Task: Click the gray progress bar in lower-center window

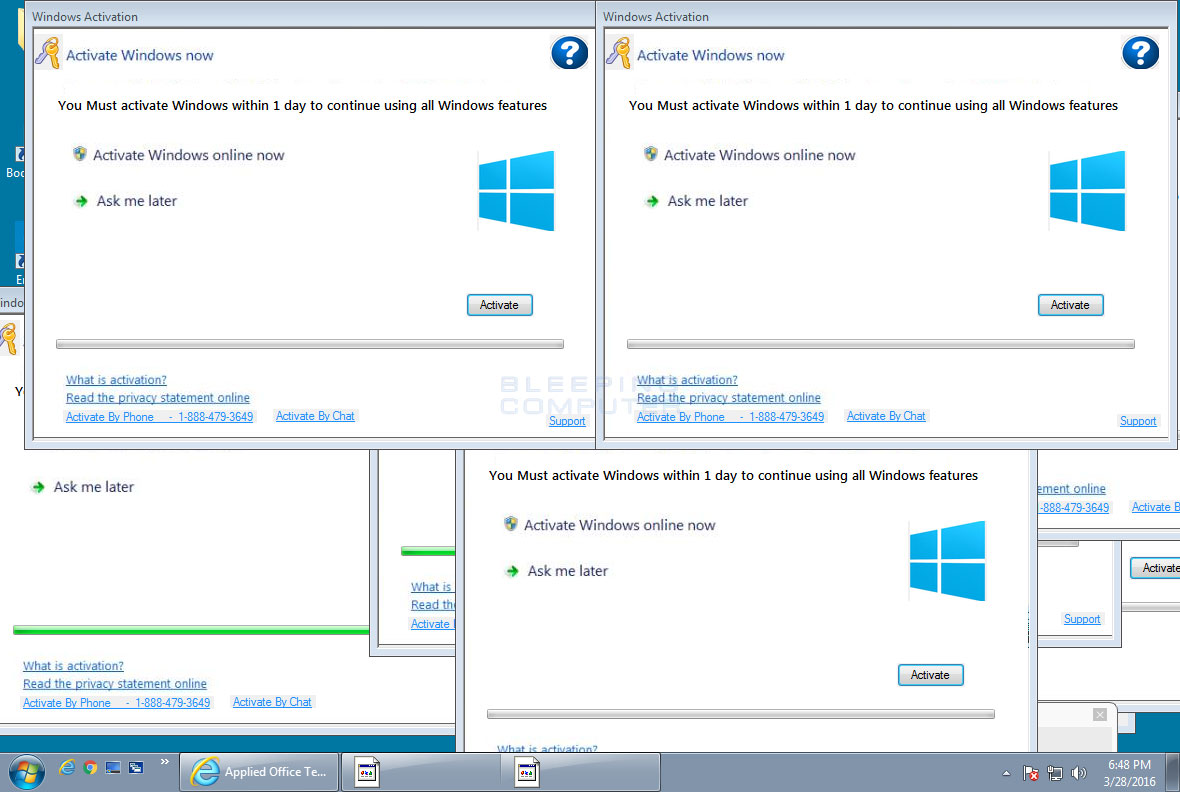Action: pos(741,714)
